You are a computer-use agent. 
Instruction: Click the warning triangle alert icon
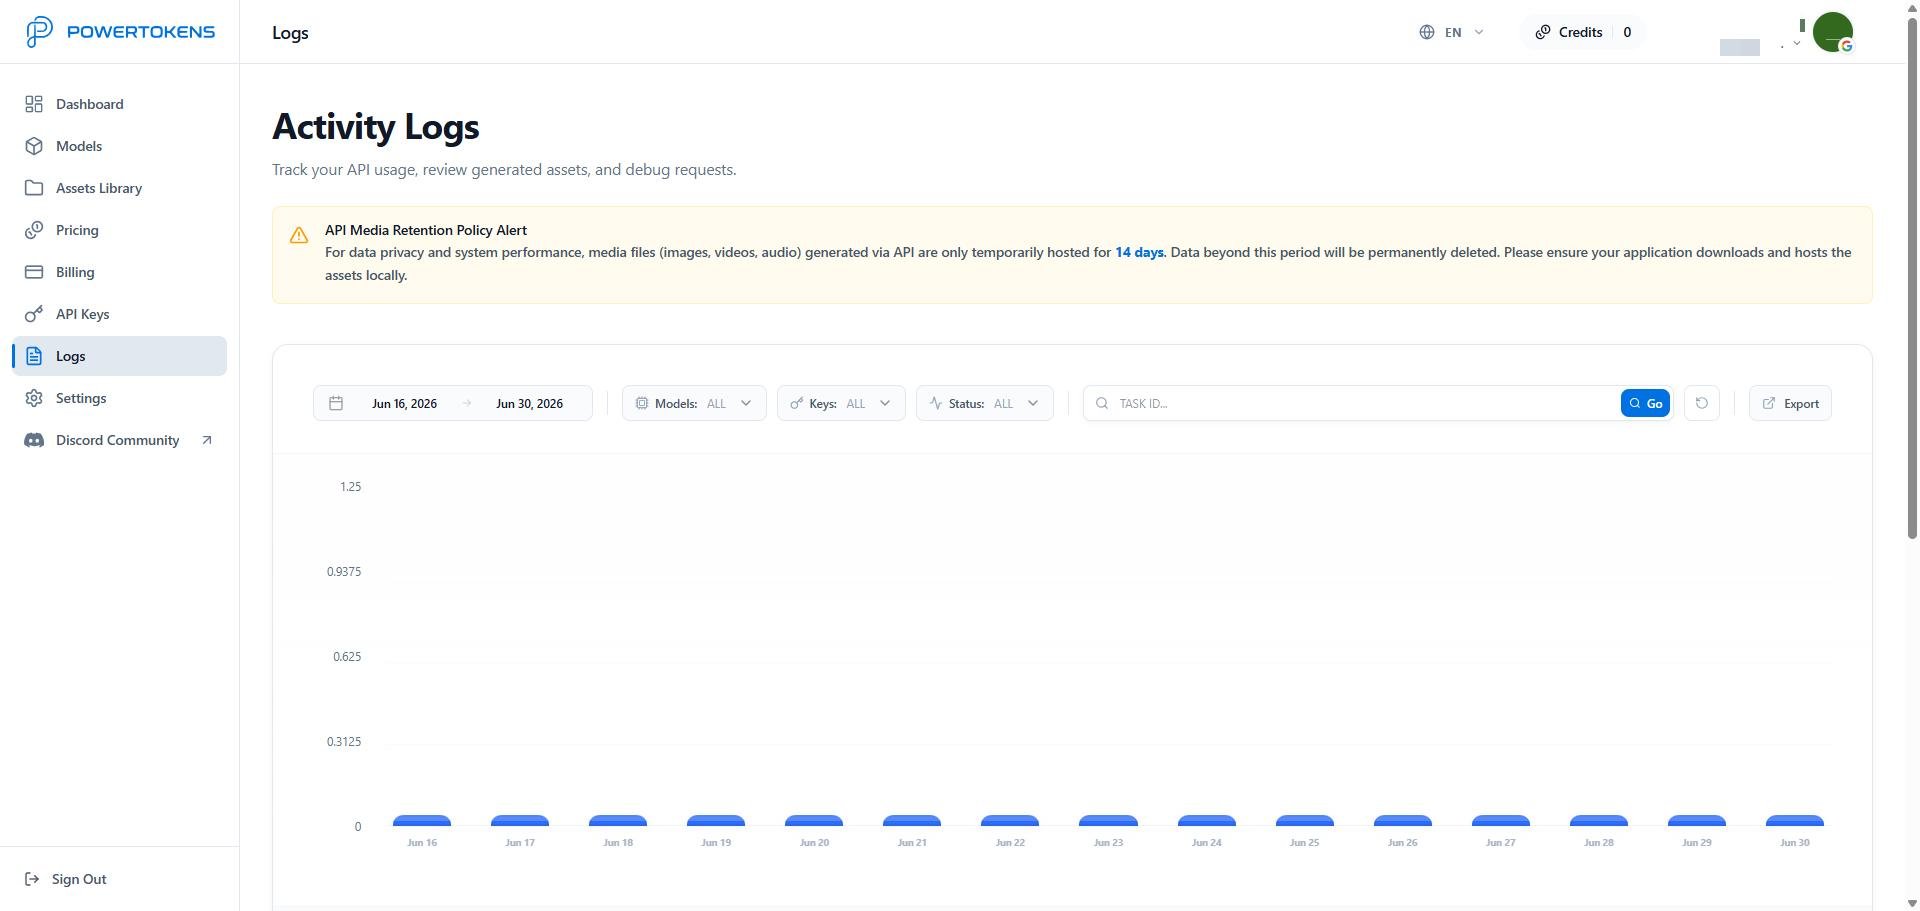point(298,235)
